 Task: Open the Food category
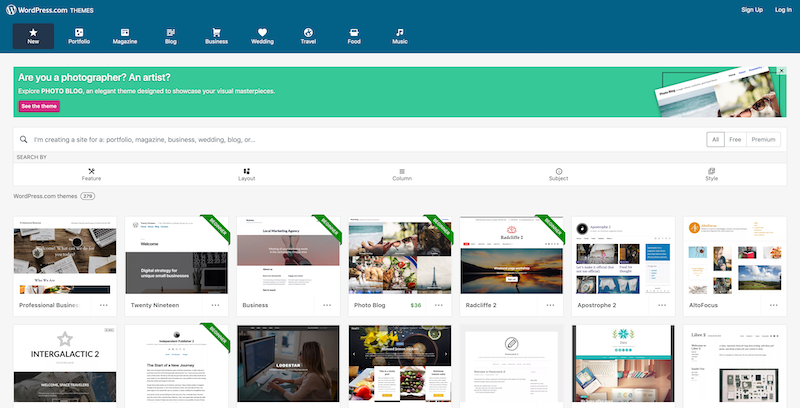point(354,36)
